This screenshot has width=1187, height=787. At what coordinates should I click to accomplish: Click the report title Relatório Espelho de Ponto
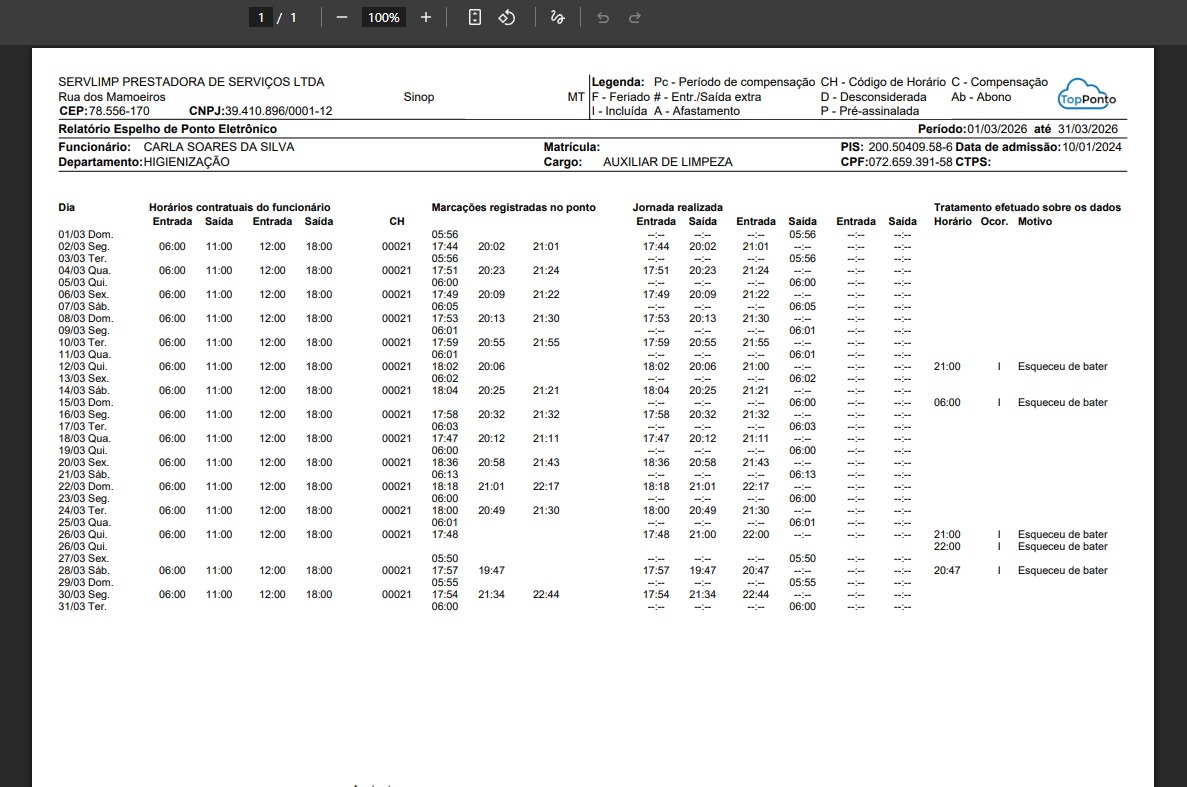[x=167, y=129]
